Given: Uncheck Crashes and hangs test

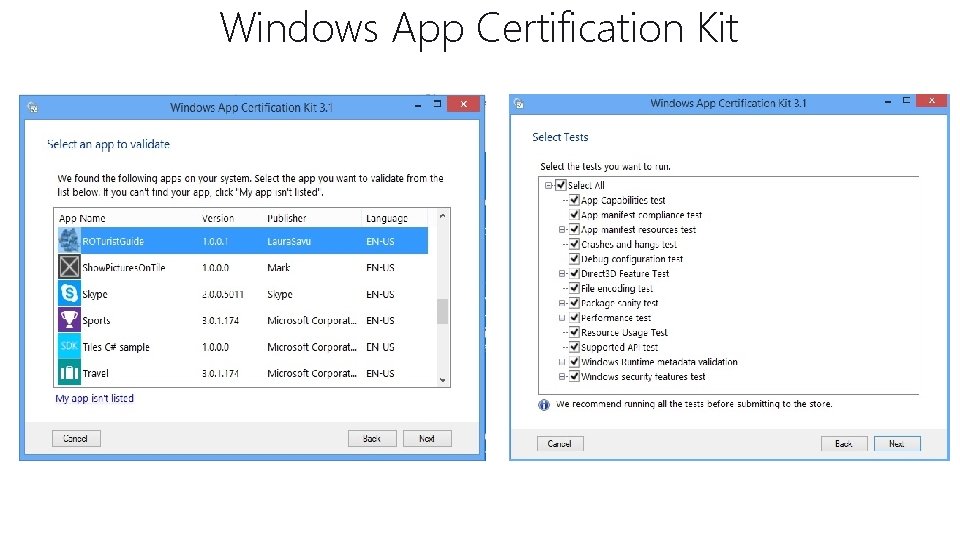Looking at the screenshot, I should point(574,244).
